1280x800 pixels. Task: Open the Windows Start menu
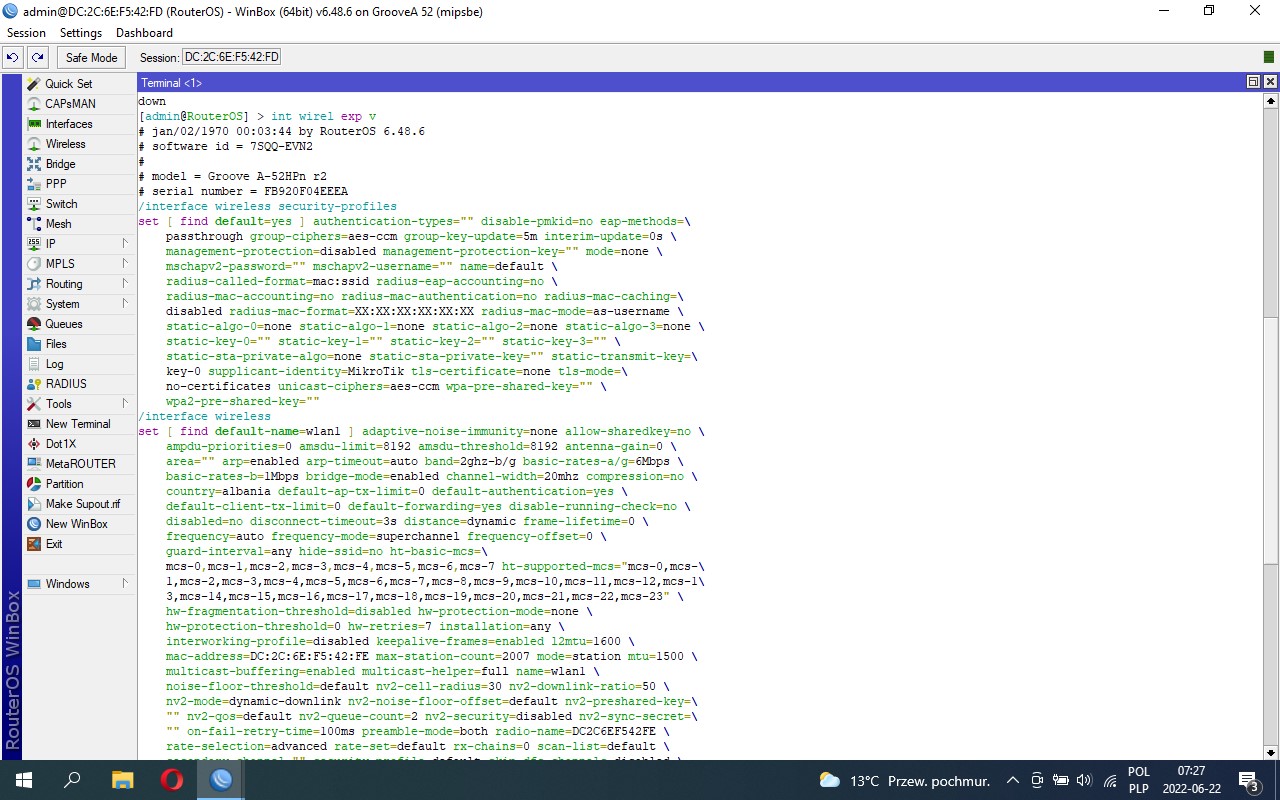click(x=24, y=780)
